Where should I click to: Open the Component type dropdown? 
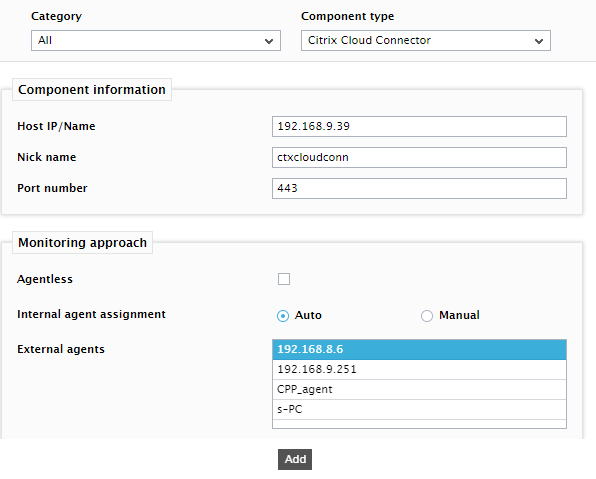(x=426, y=41)
